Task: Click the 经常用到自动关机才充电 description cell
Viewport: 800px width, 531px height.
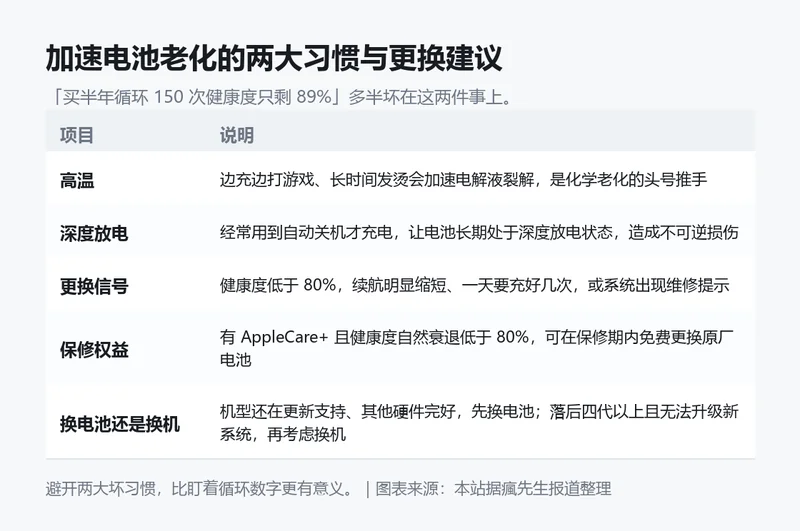Action: 479,233
